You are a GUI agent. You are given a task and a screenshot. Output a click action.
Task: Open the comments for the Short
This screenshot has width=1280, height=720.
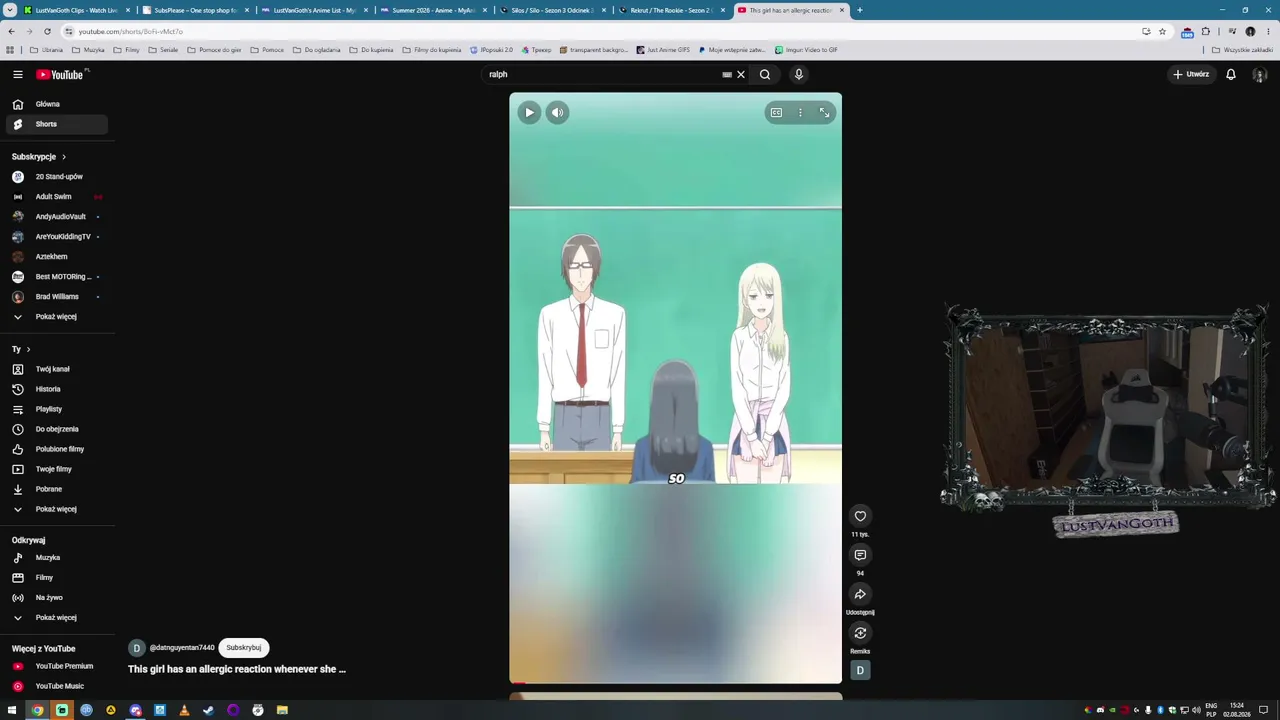[x=860, y=555]
